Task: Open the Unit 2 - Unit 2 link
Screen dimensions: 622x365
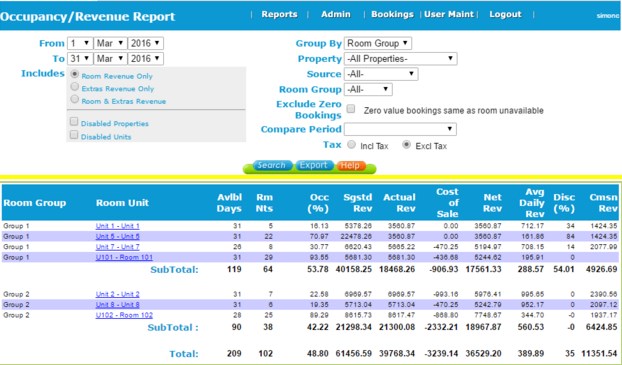Action: point(117,294)
